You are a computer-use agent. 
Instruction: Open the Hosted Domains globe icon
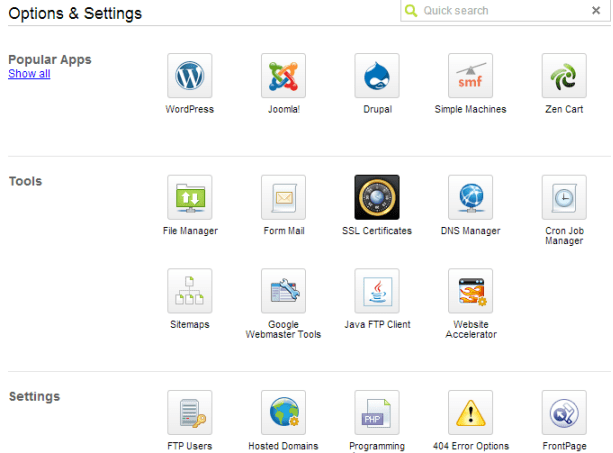283,412
